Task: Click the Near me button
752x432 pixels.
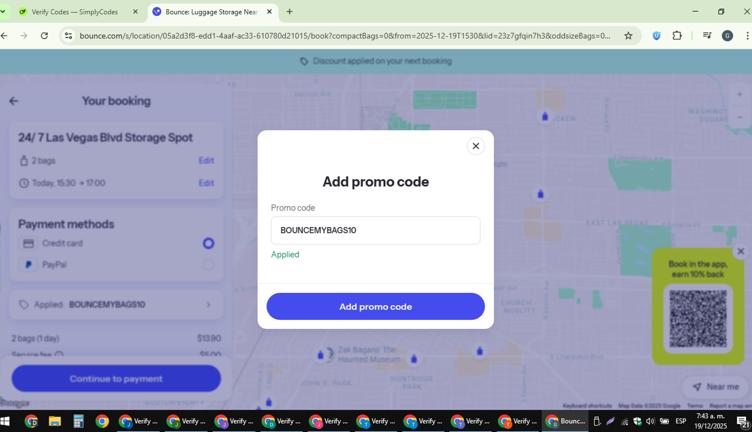Action: point(716,386)
